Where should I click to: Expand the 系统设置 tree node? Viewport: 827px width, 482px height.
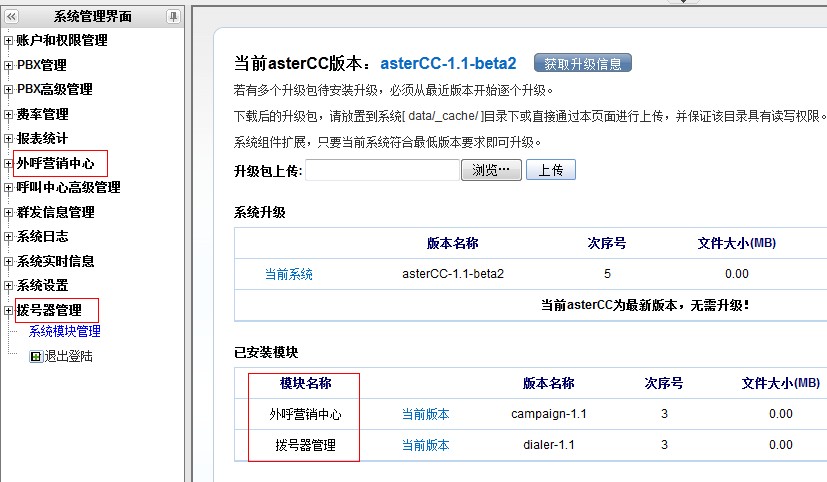click(x=9, y=286)
